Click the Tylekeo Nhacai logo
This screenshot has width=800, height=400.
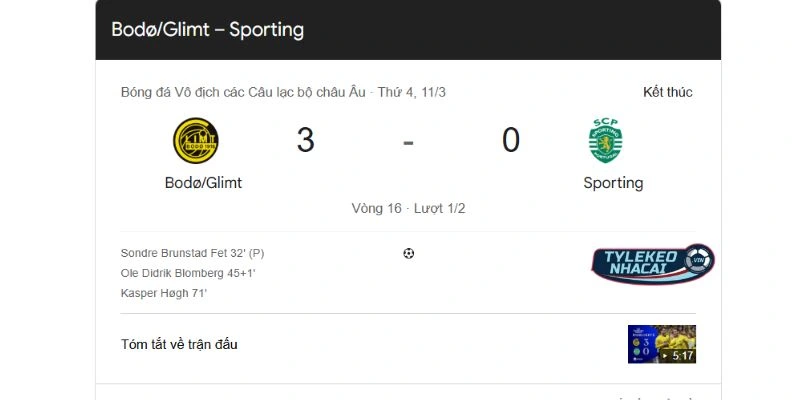pos(651,264)
